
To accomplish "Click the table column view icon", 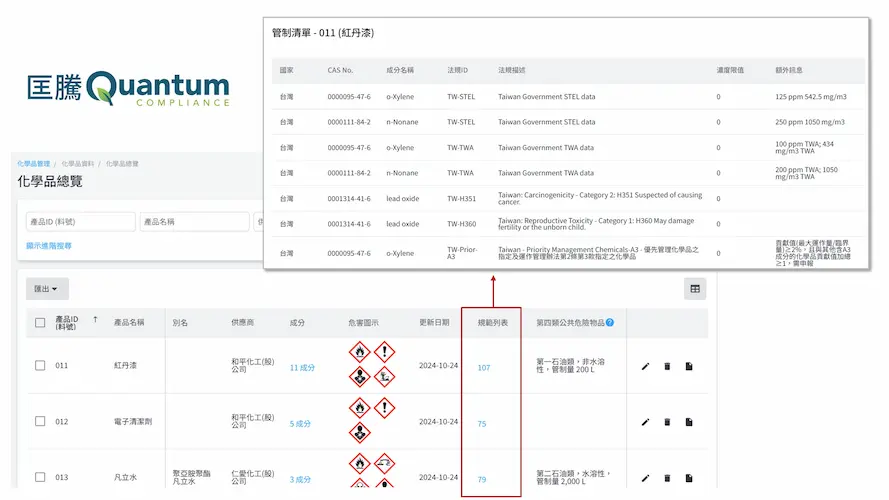I will pyautogui.click(x=695, y=289).
